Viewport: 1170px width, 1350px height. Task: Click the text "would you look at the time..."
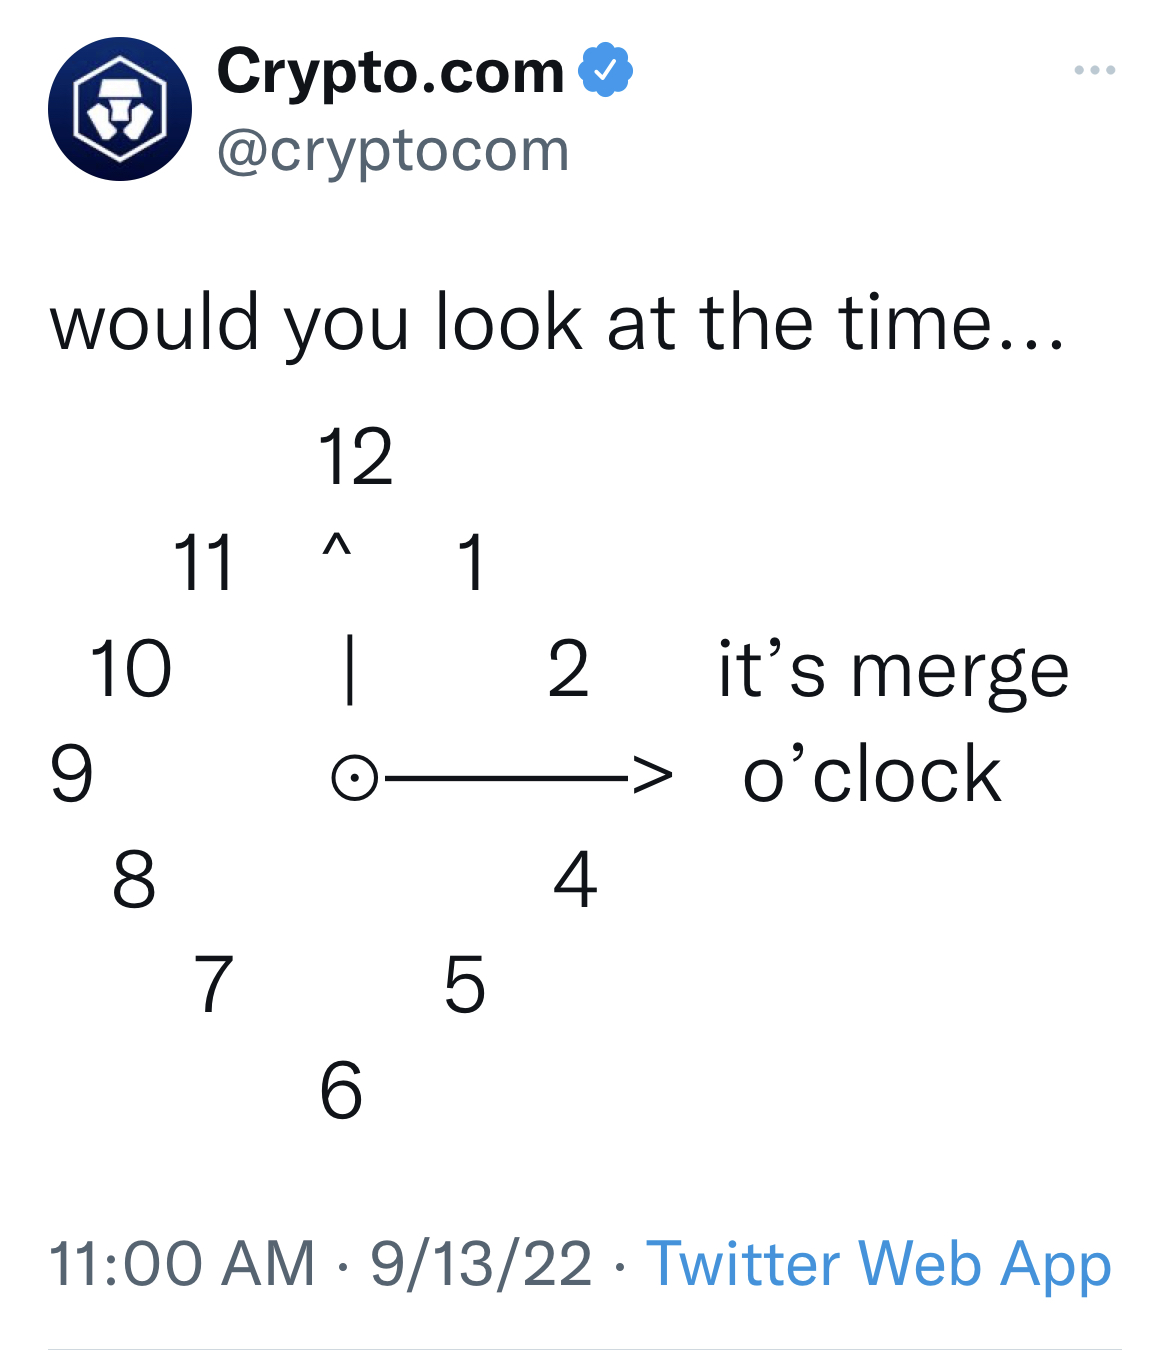tap(557, 323)
